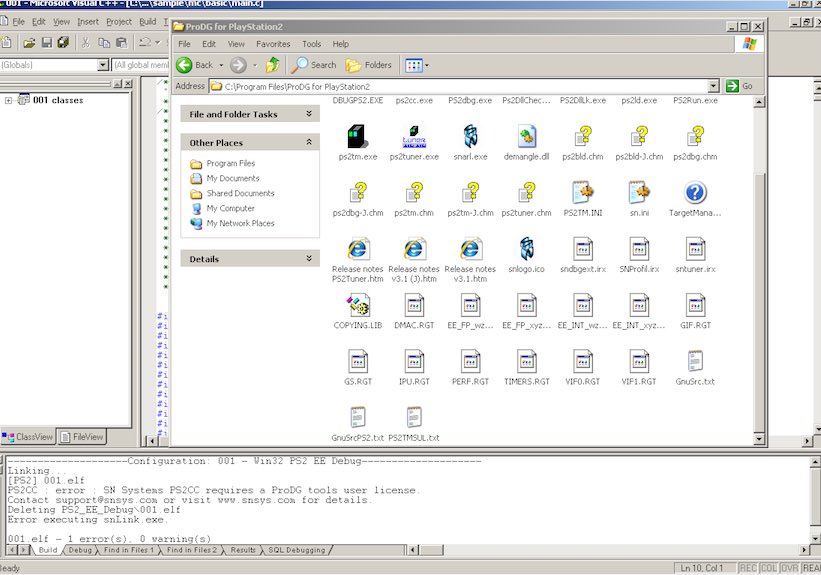Open My Documents link

tap(233, 178)
